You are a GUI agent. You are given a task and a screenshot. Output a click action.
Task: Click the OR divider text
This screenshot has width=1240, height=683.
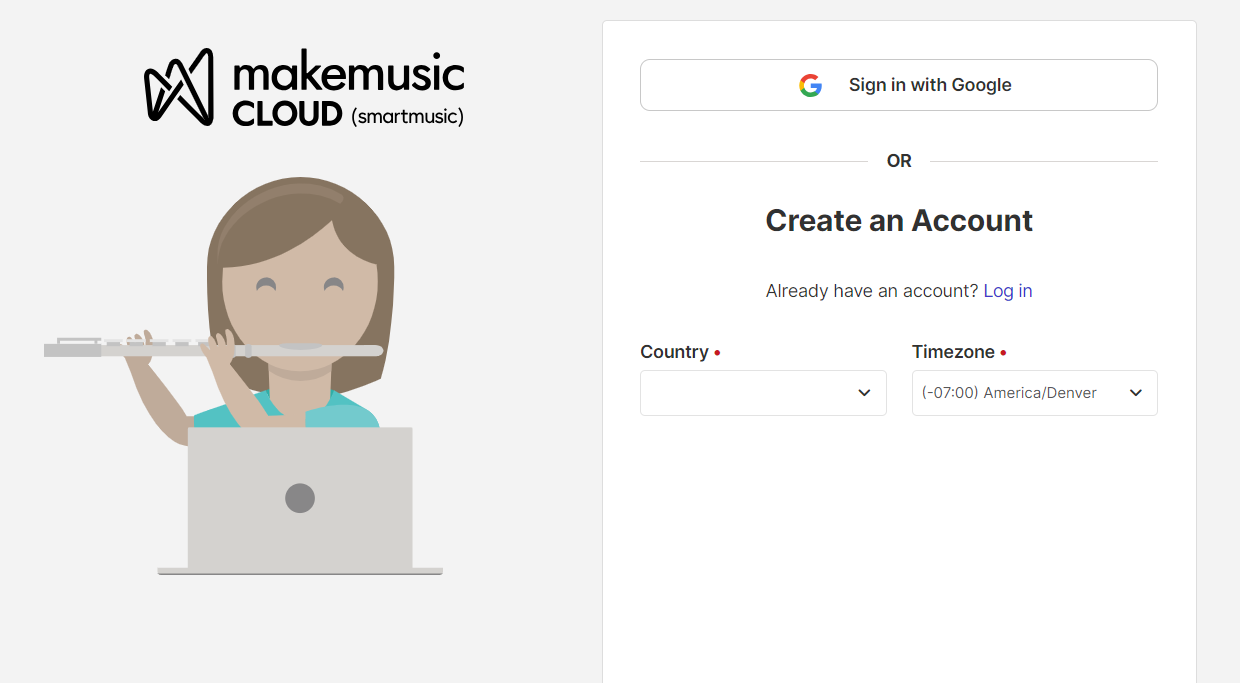pos(899,161)
